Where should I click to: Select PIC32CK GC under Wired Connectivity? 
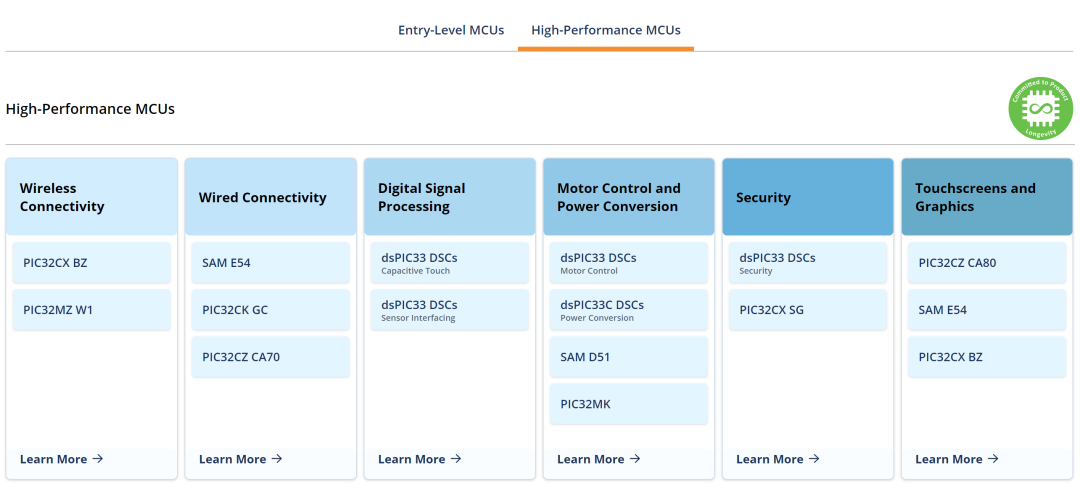(270, 310)
